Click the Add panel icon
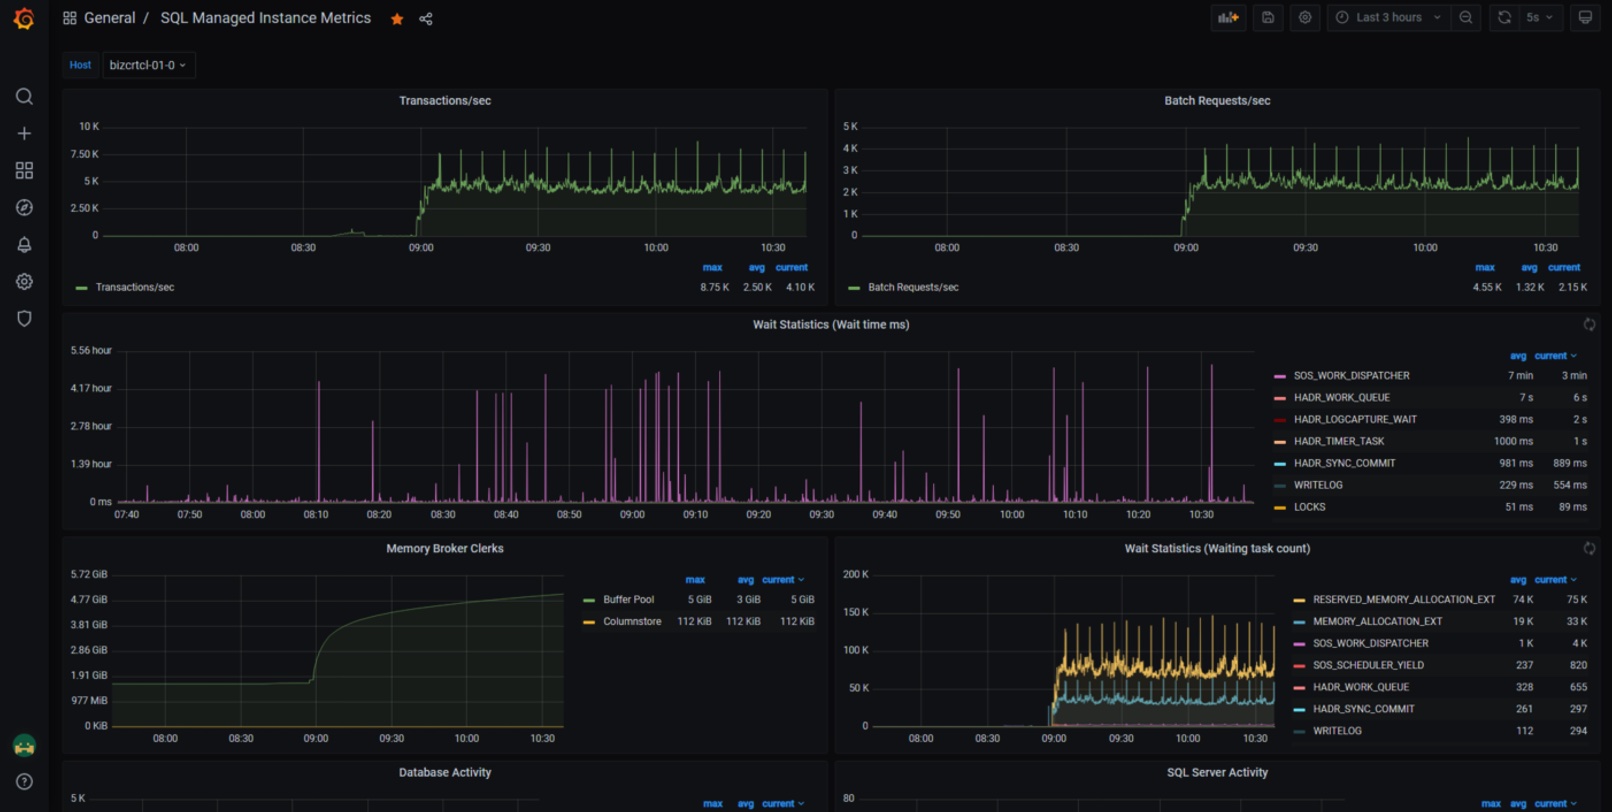This screenshot has width=1612, height=812. (1228, 17)
